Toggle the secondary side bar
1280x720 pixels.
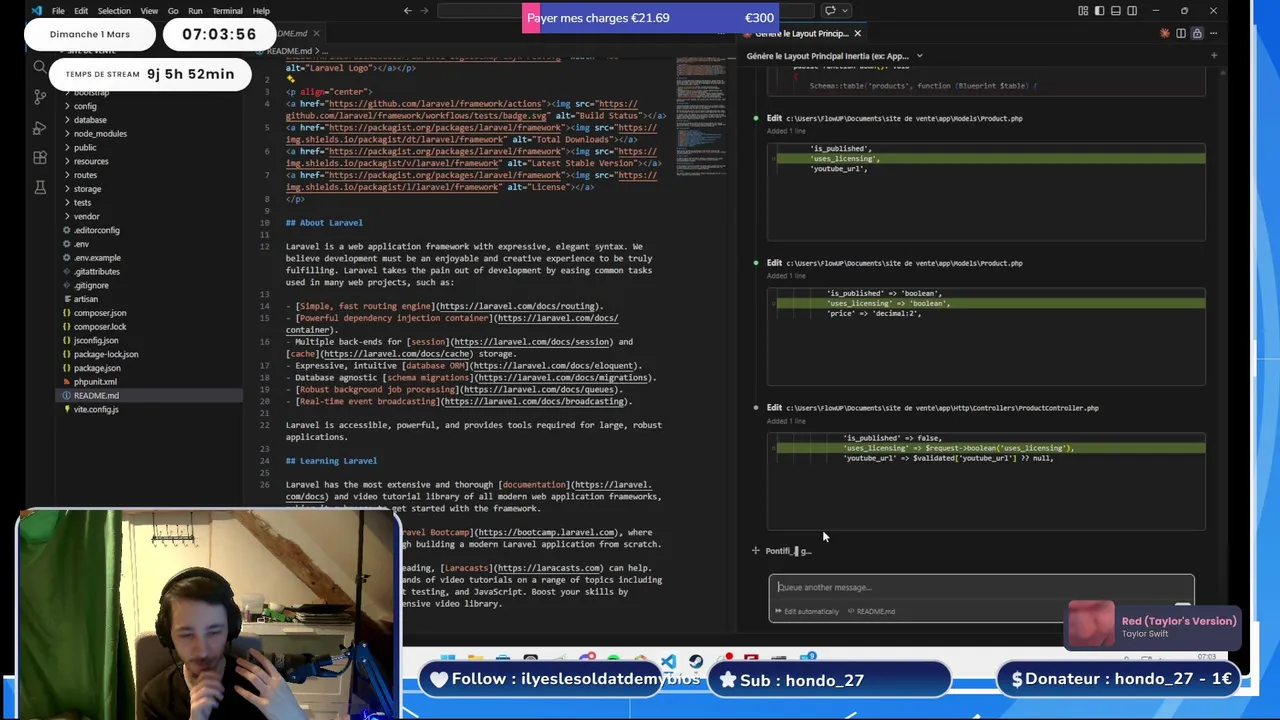pyautogui.click(x=1131, y=11)
